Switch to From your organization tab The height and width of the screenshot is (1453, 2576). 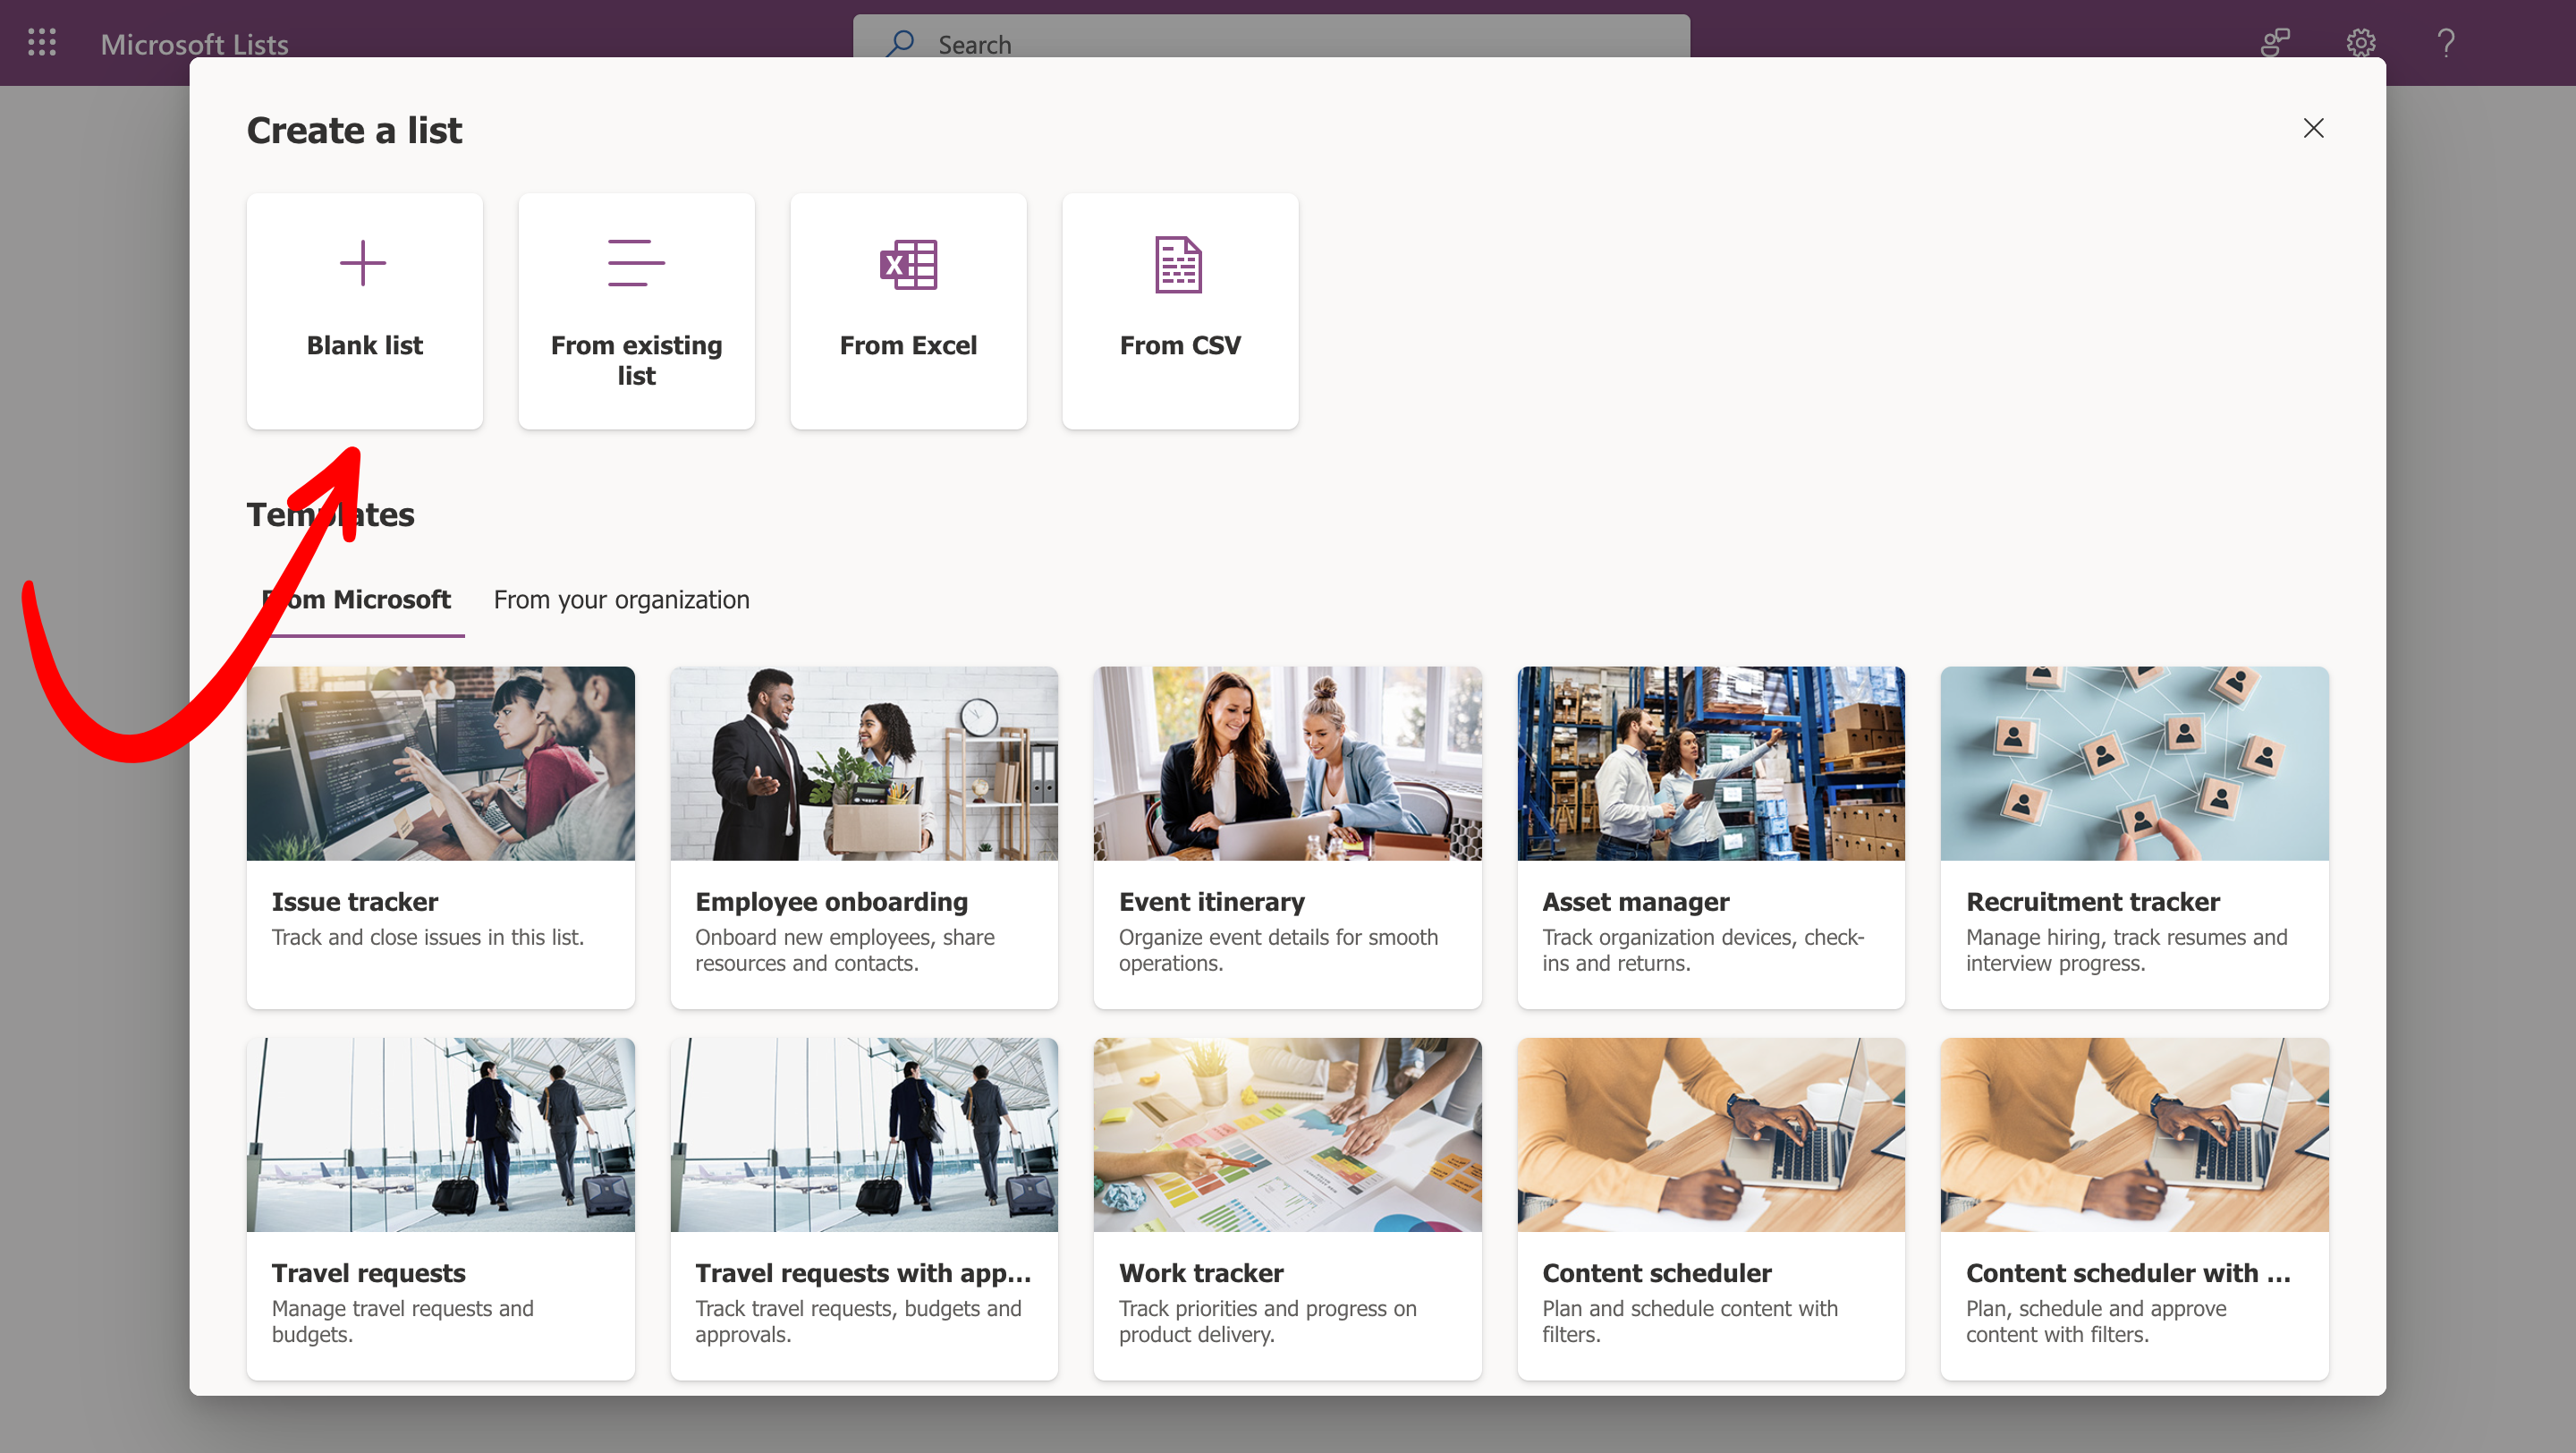[621, 600]
